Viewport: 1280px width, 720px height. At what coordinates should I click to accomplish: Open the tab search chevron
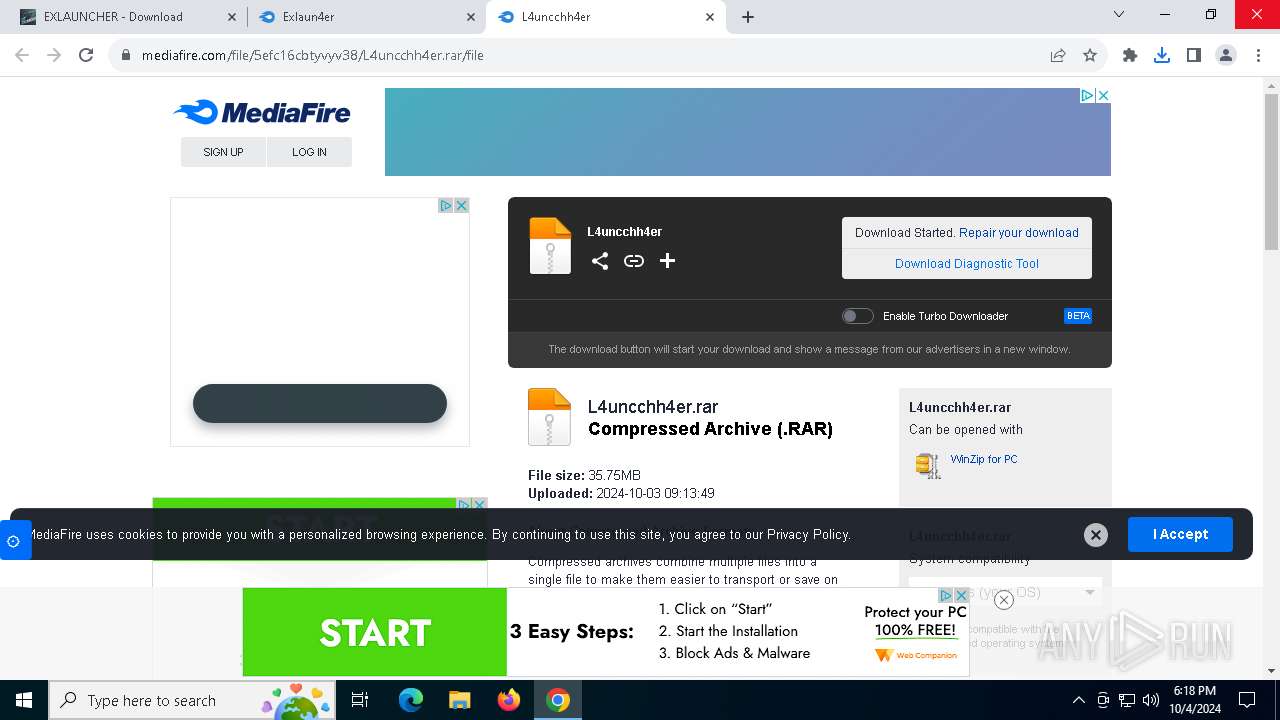1119,15
